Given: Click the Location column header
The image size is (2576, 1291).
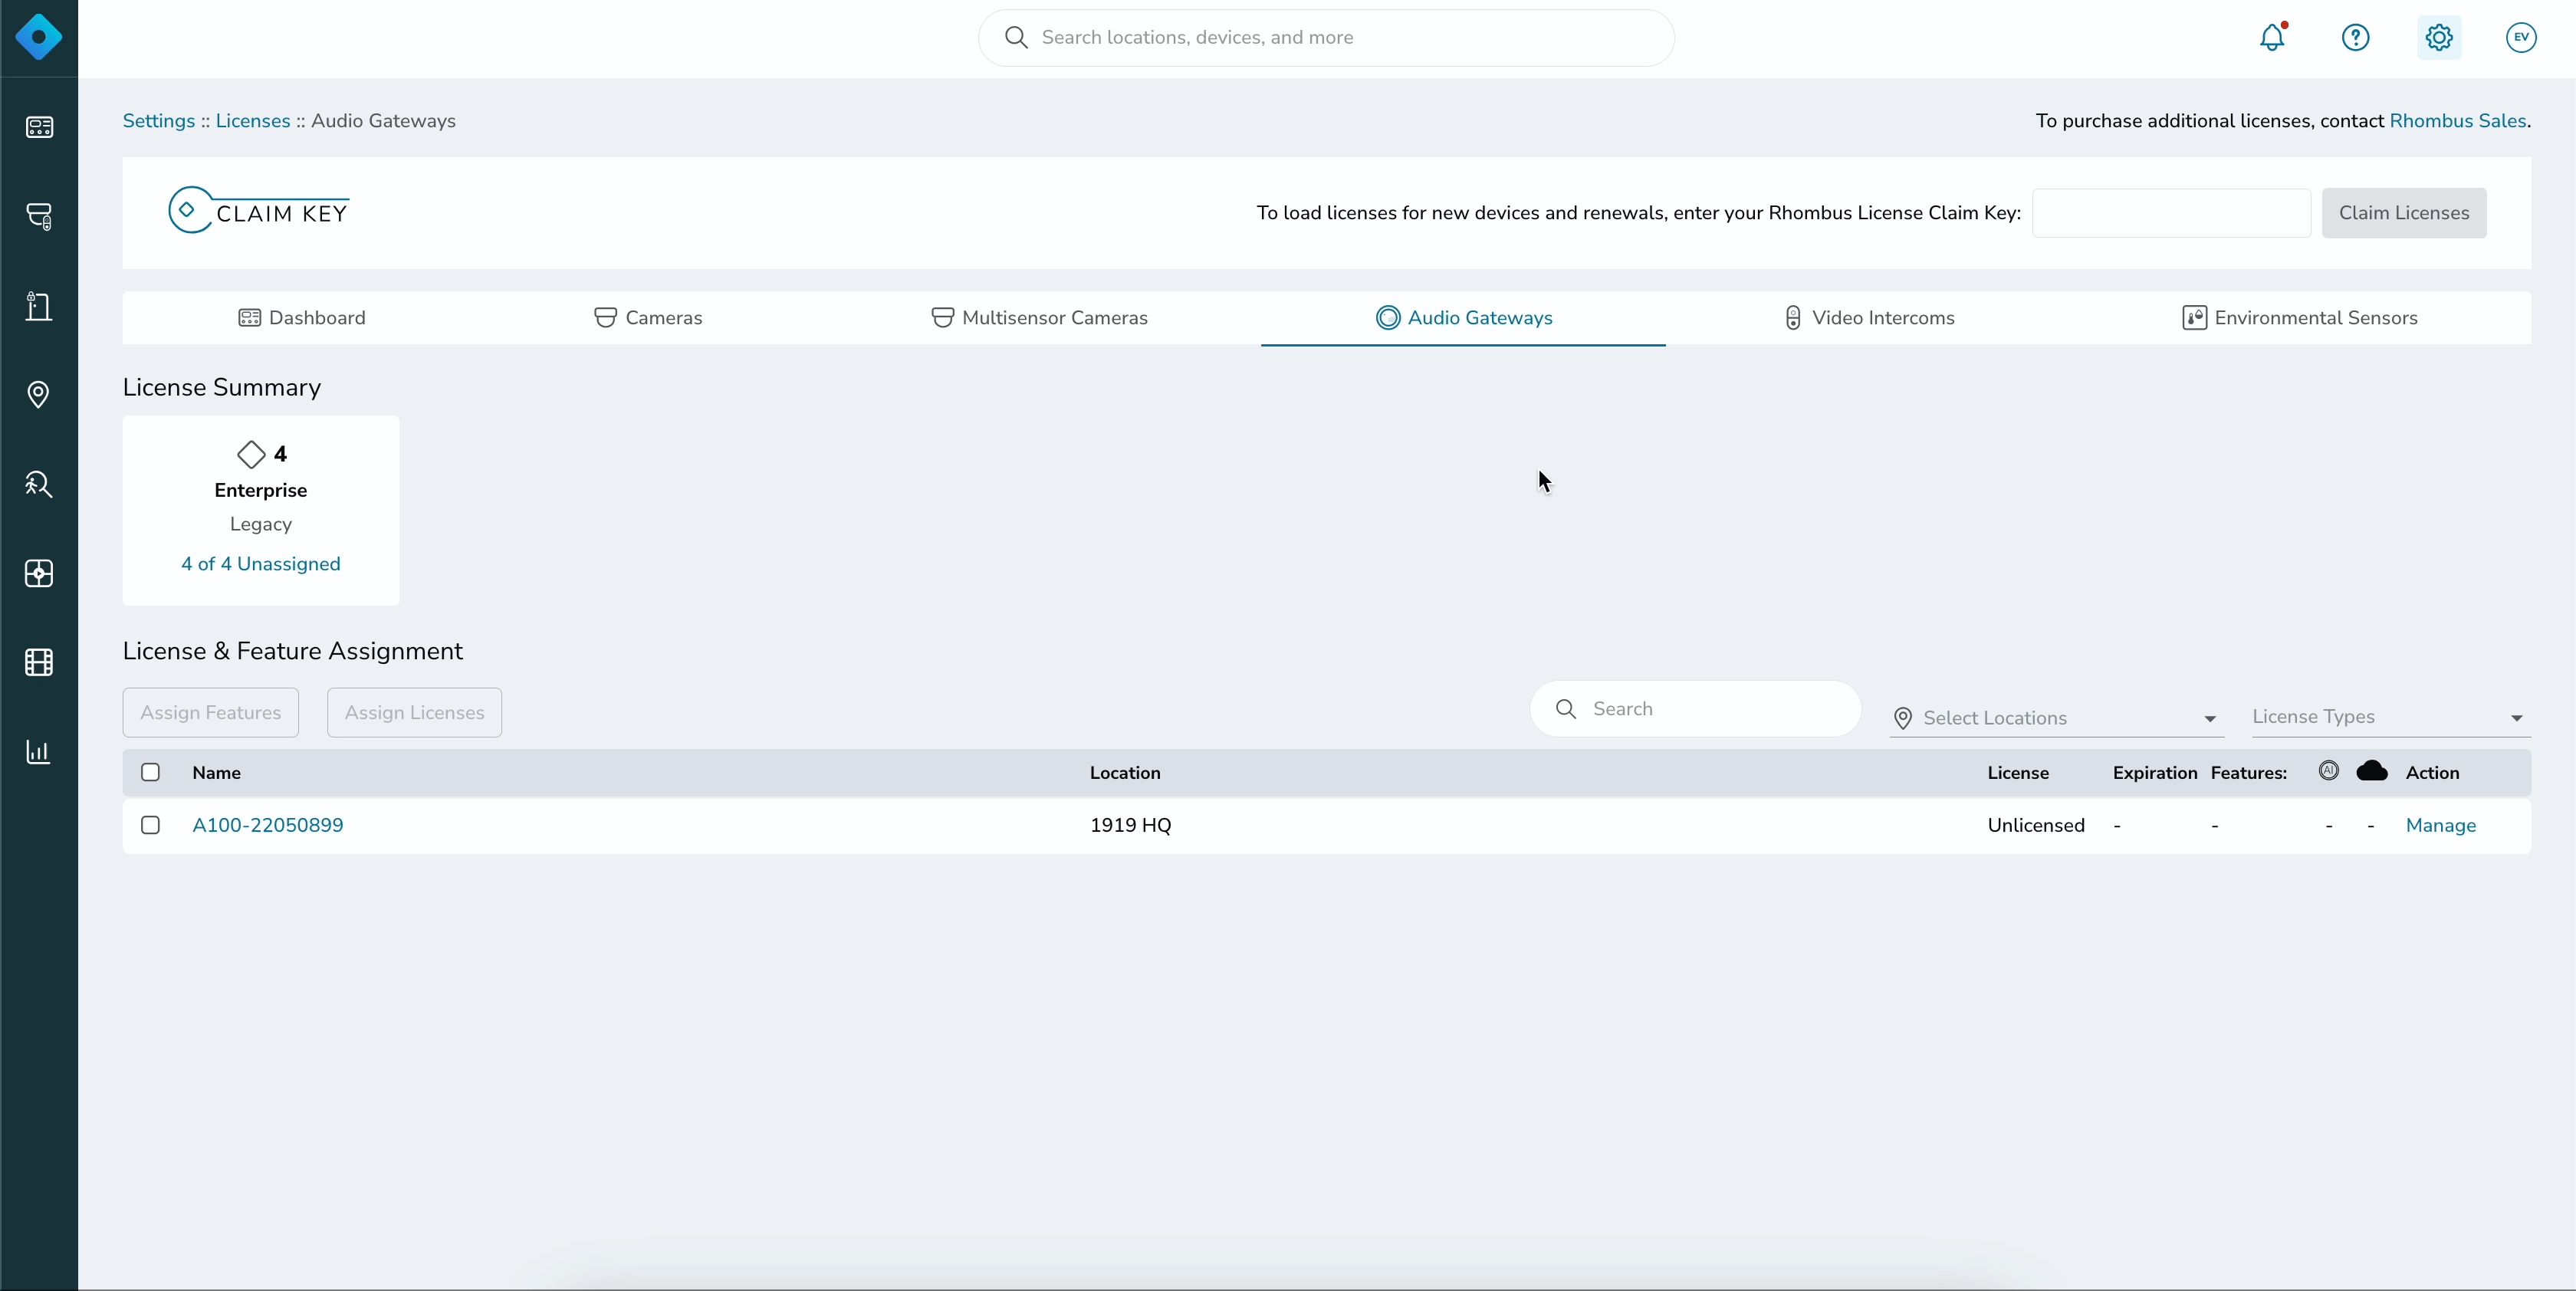Looking at the screenshot, I should pos(1125,773).
